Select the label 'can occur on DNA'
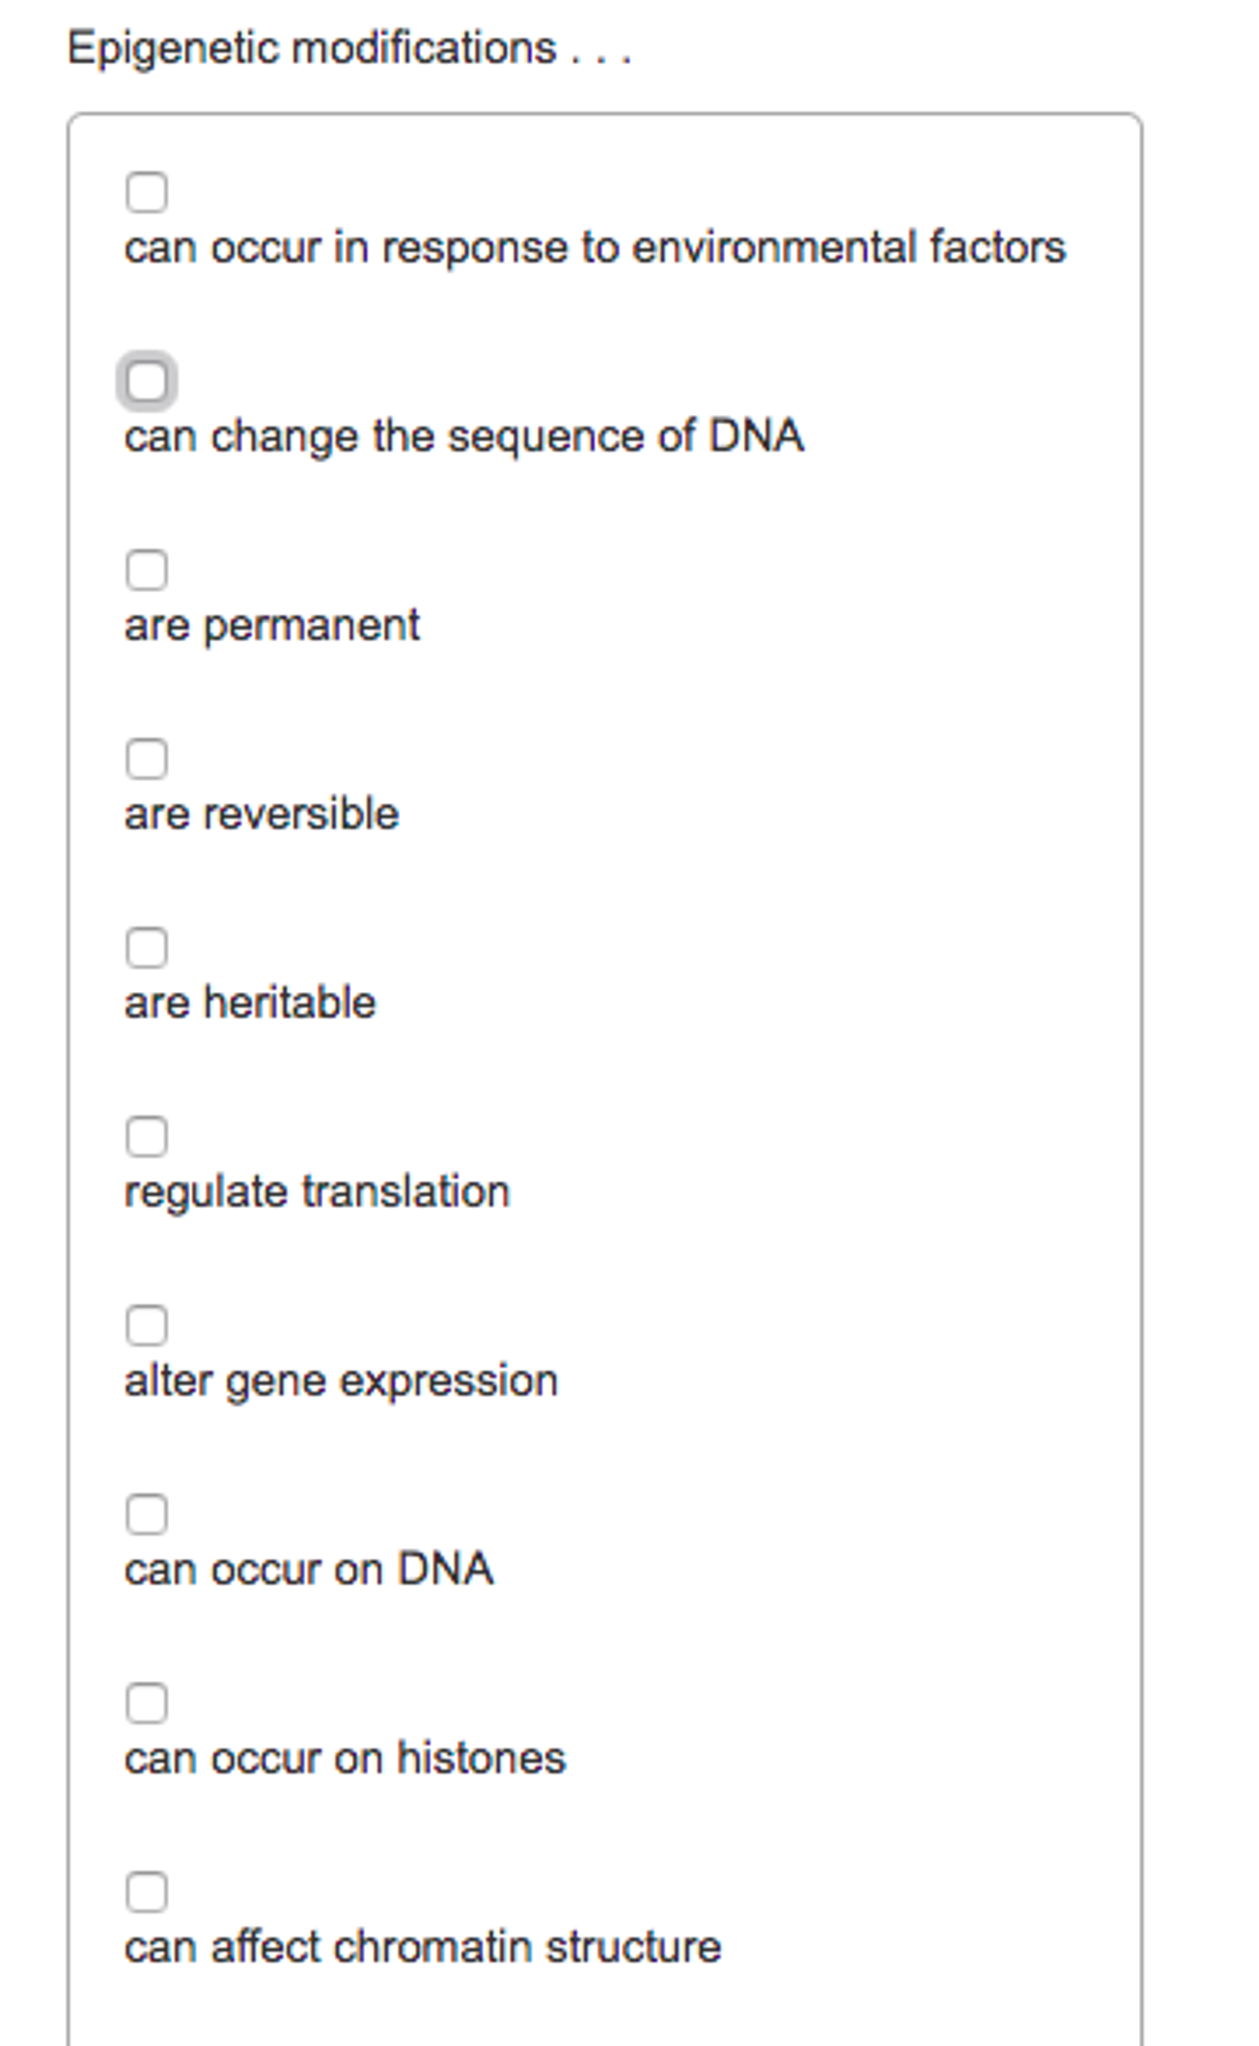 click(x=309, y=1567)
